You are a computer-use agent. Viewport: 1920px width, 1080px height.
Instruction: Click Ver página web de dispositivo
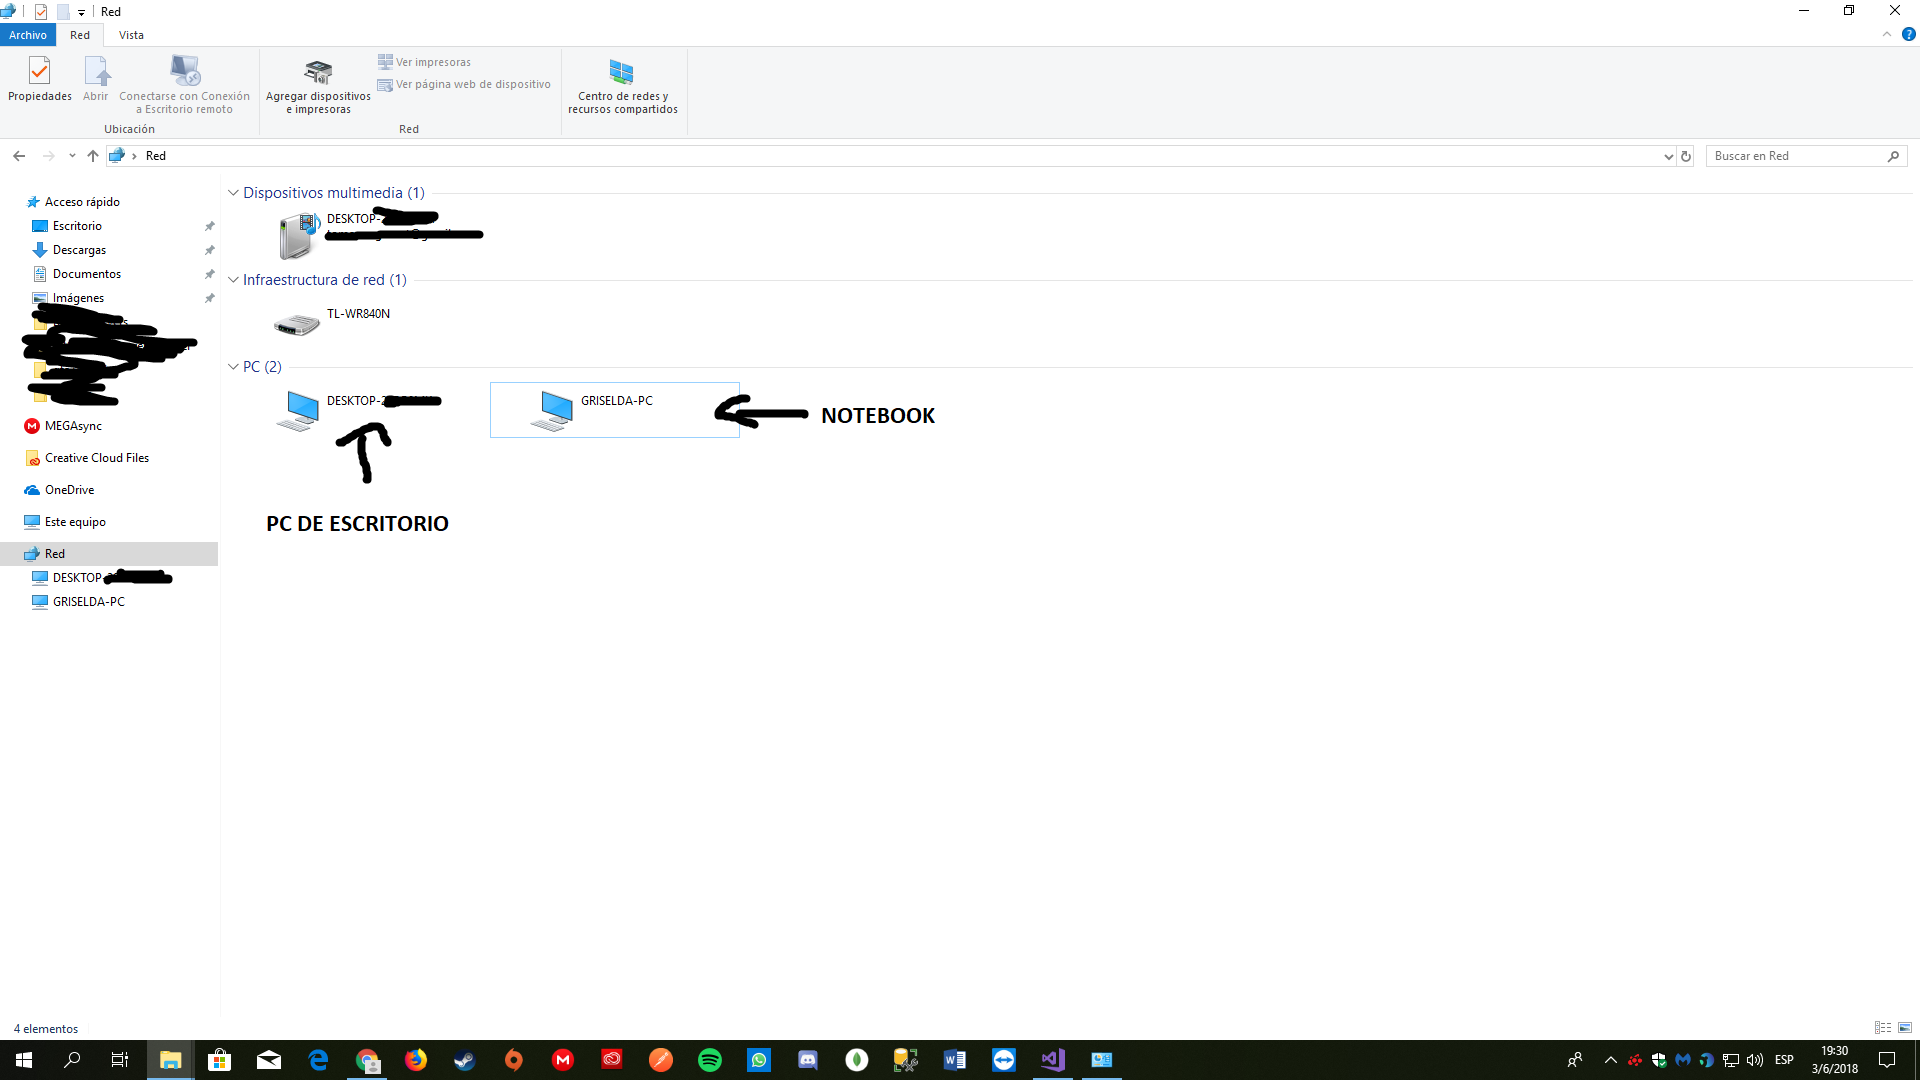point(464,84)
